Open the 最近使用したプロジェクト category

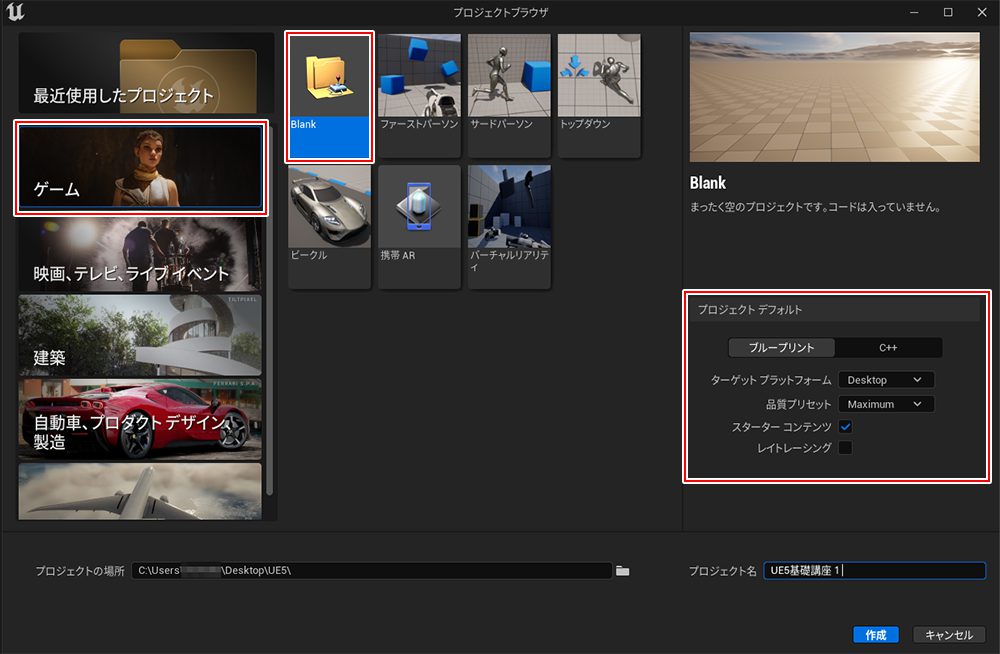[x=146, y=73]
